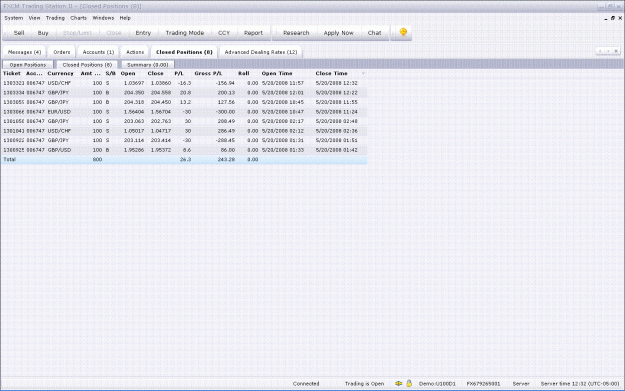Click the Report toolbar button
This screenshot has width=625, height=391.
(253, 33)
